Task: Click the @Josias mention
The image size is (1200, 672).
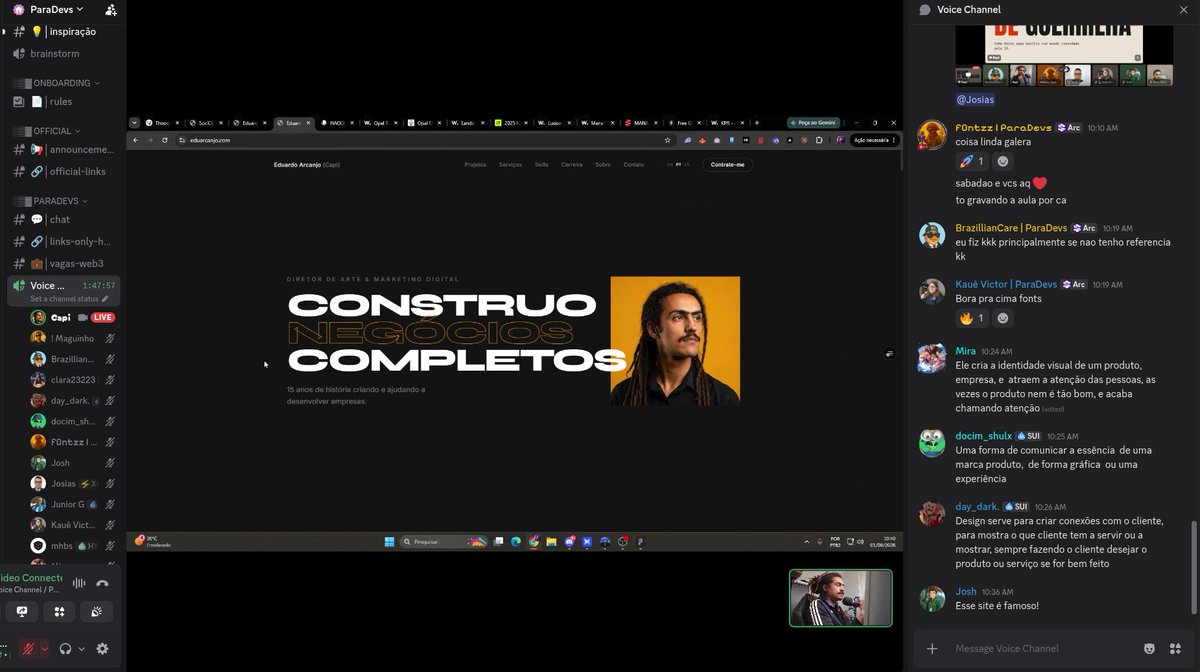Action: click(x=975, y=99)
